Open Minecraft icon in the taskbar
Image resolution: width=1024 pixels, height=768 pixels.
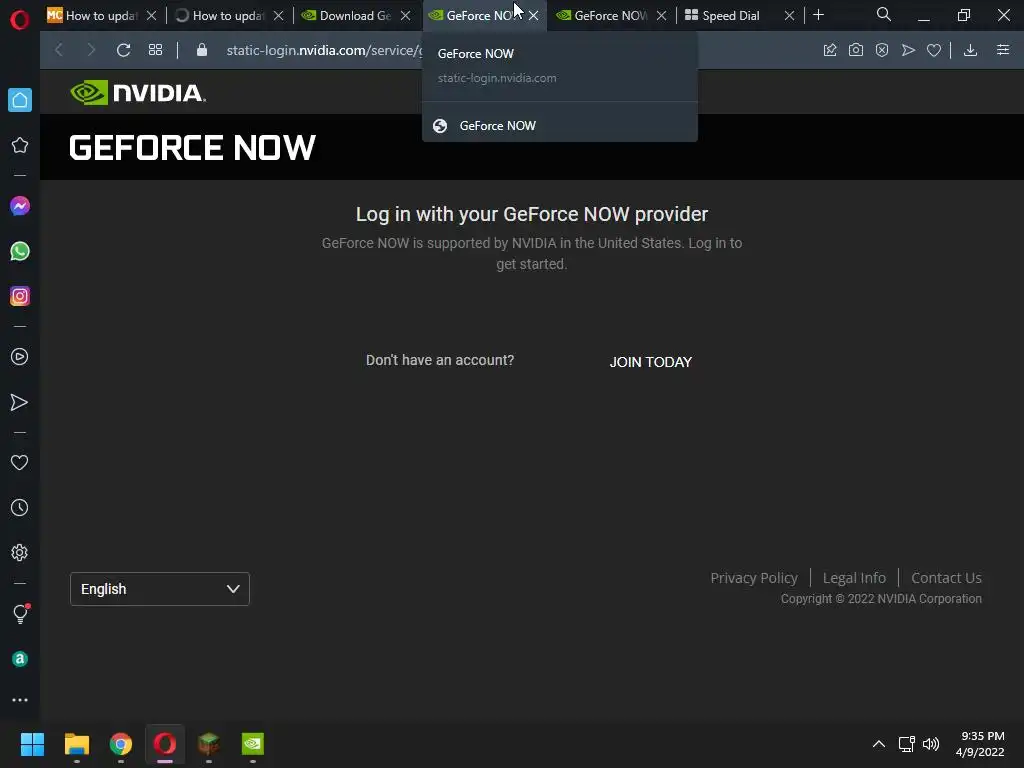209,744
